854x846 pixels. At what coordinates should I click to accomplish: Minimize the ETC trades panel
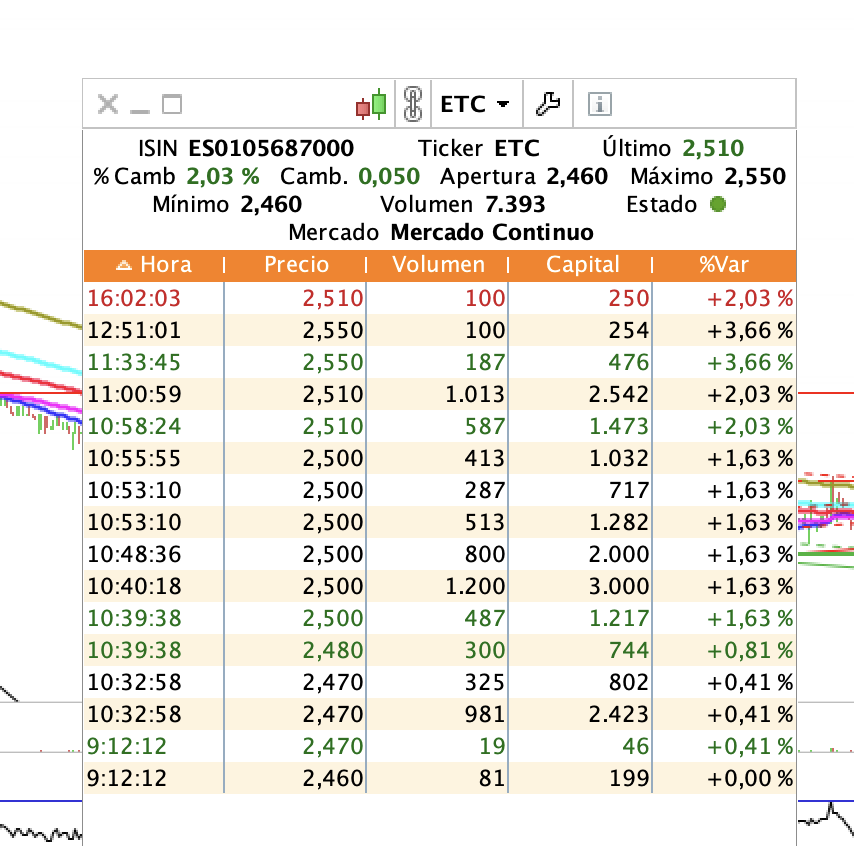[x=139, y=104]
